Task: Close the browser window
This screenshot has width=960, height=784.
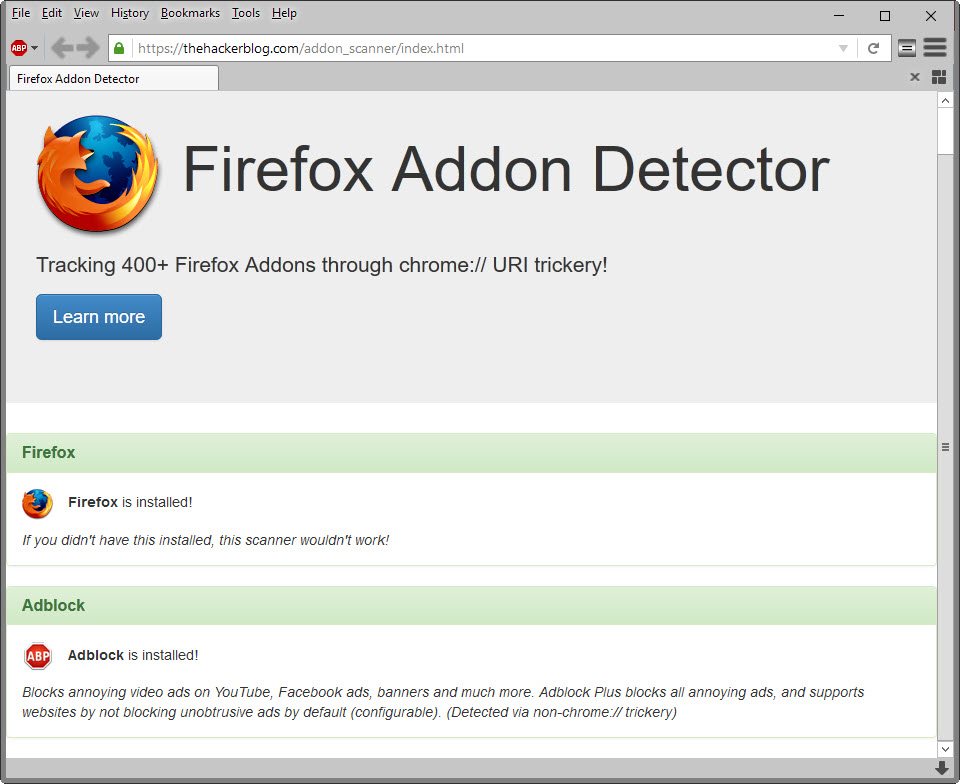Action: tap(931, 15)
